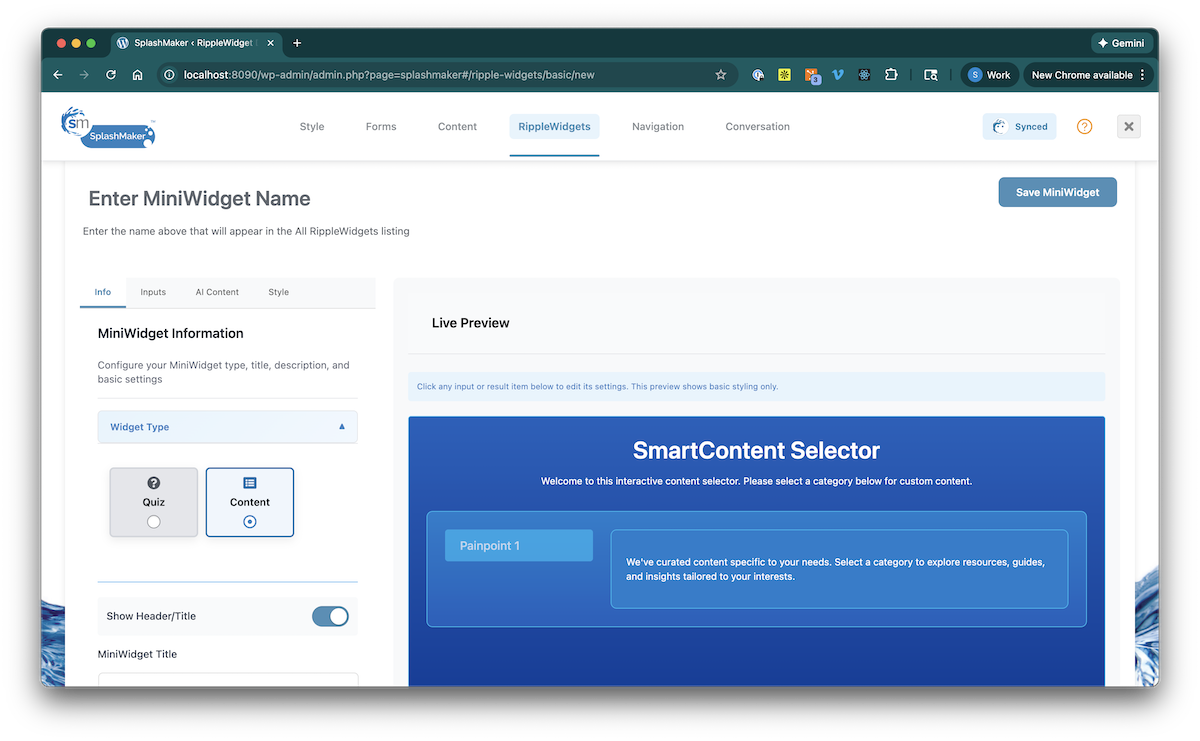Viewport: 1200px width, 741px height.
Task: Open the Chrome extensions puzzle icon
Action: 891,75
